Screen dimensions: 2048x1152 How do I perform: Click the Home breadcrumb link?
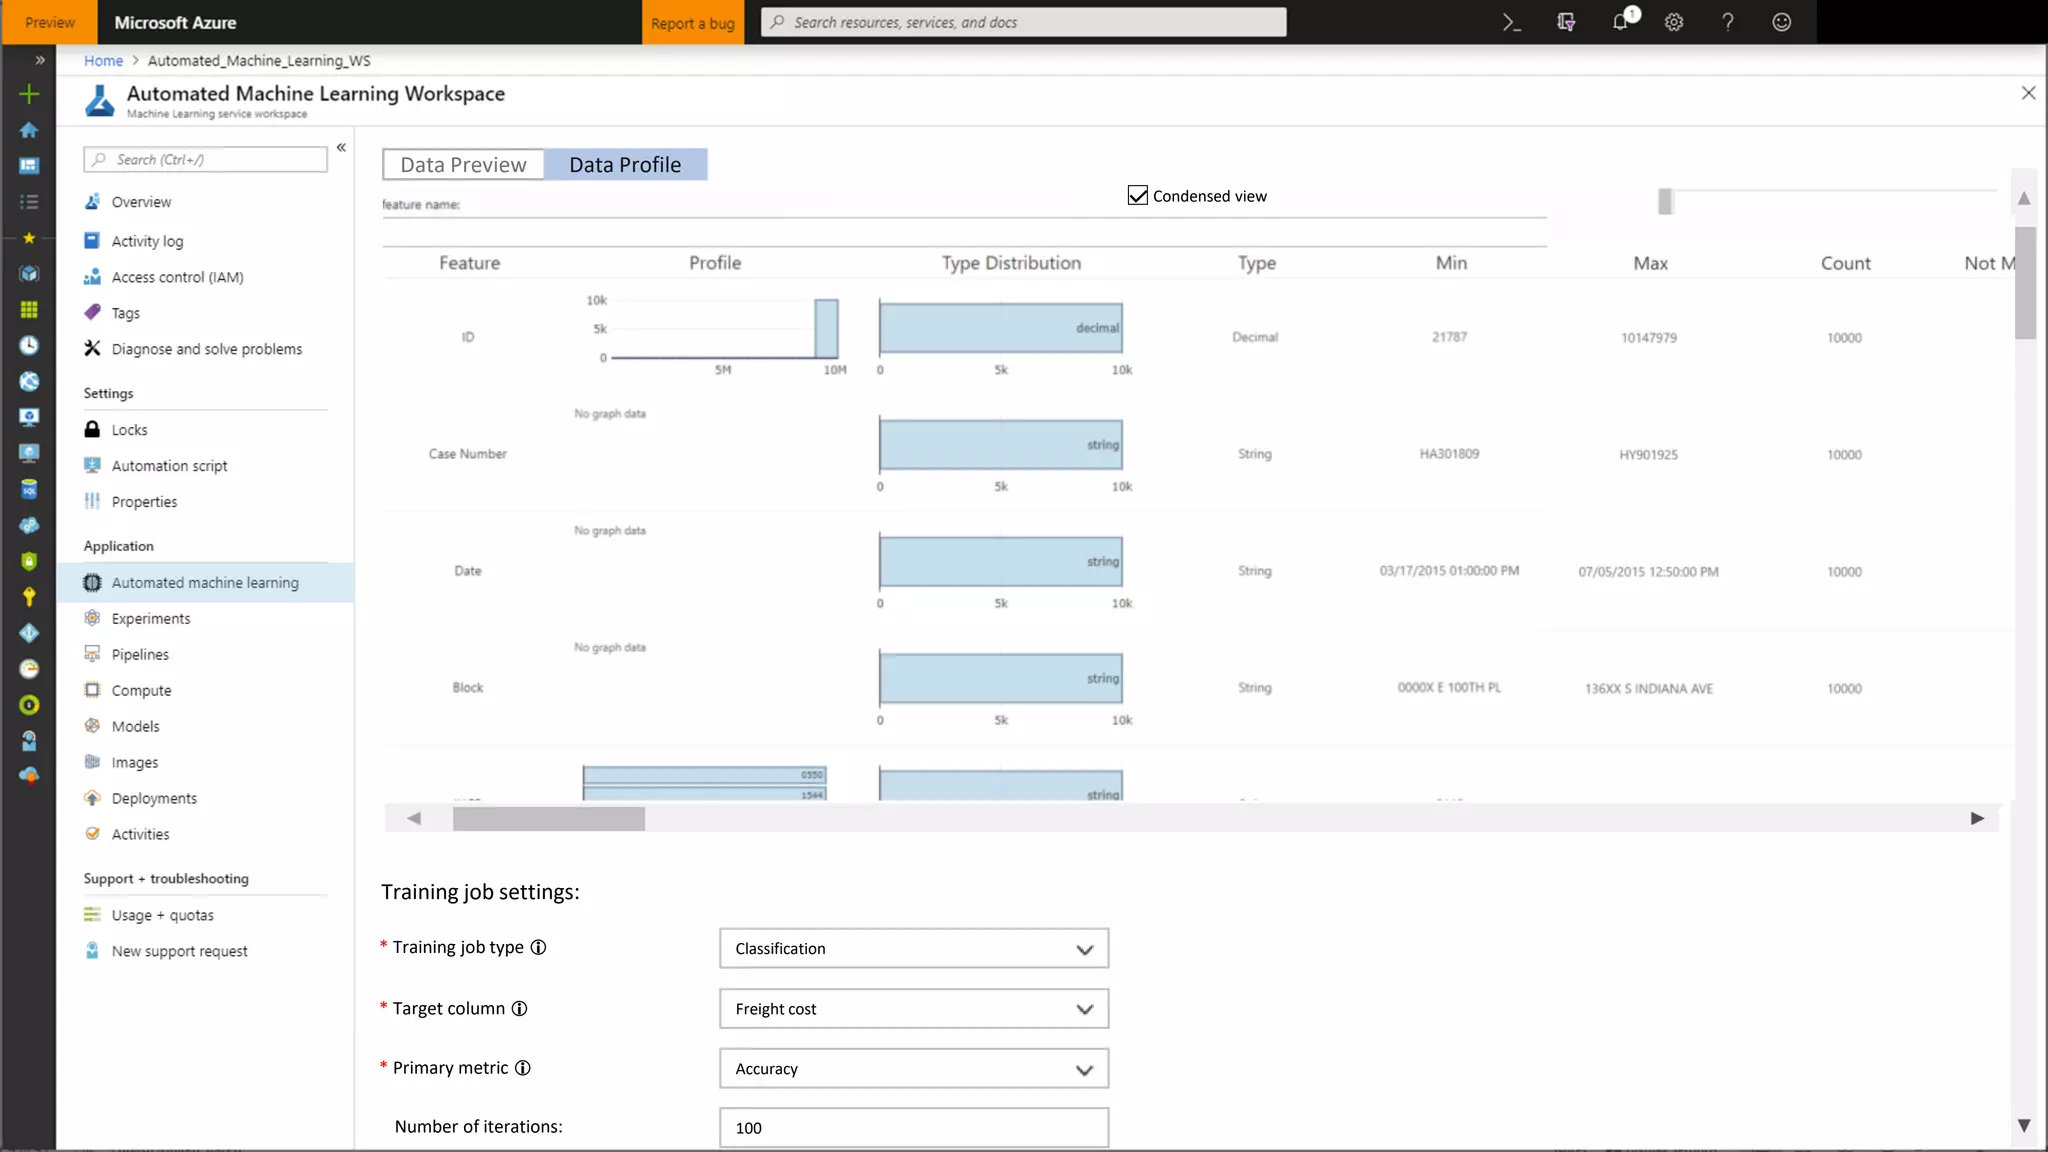pyautogui.click(x=103, y=60)
